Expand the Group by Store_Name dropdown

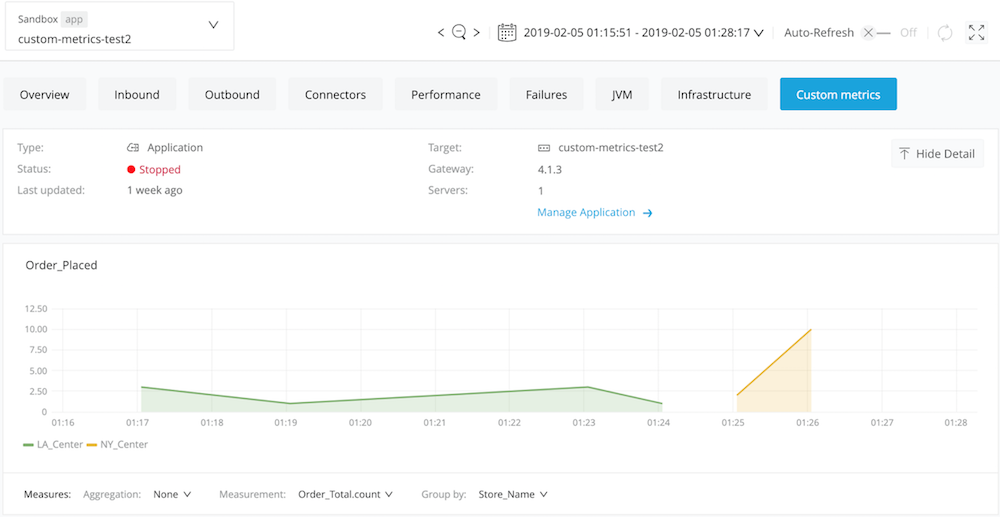point(513,494)
